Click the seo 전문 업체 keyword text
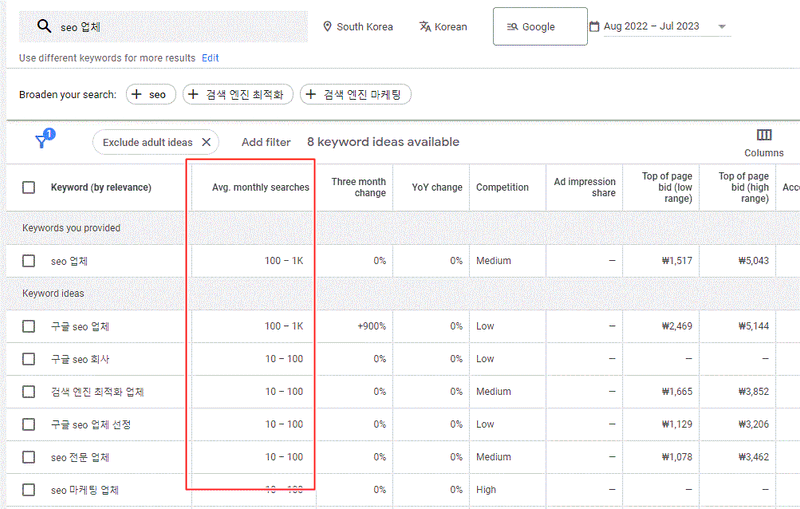Image resolution: width=800 pixels, height=509 pixels. [80, 457]
